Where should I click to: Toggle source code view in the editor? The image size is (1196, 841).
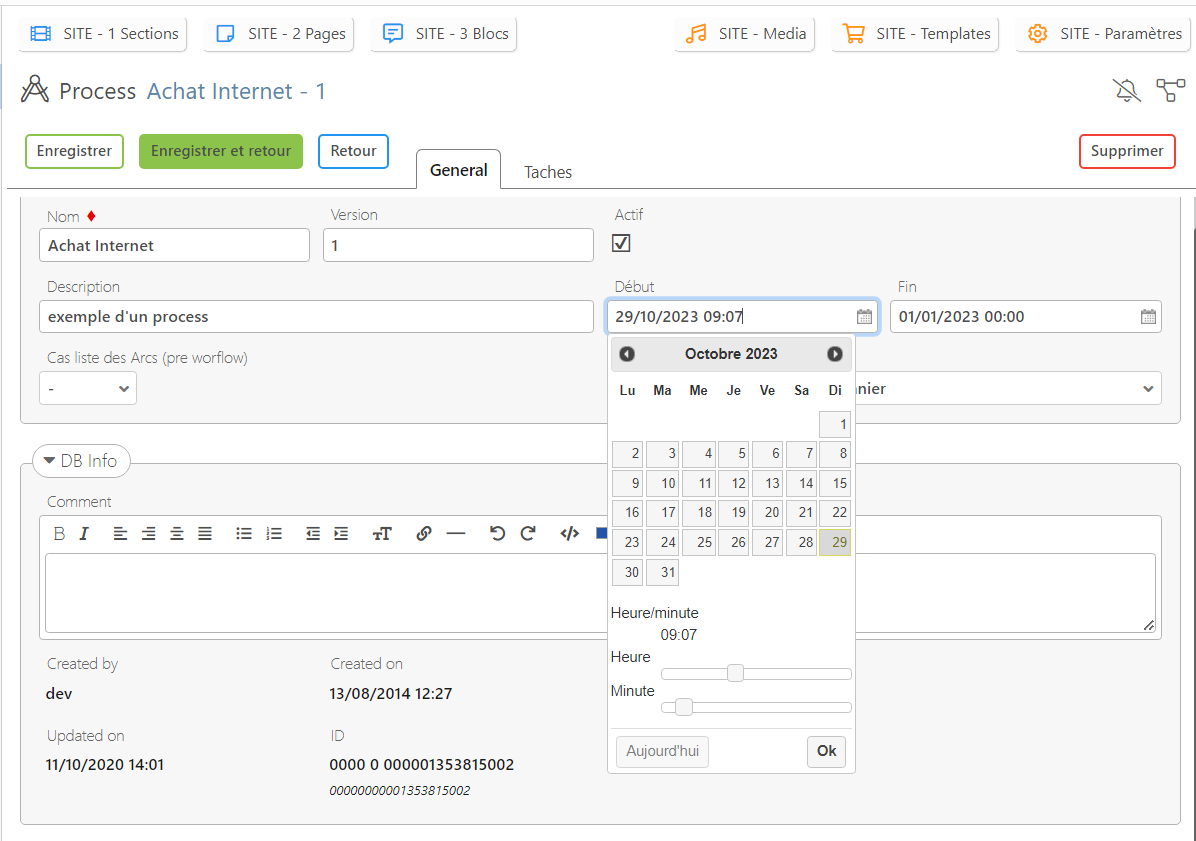point(569,534)
